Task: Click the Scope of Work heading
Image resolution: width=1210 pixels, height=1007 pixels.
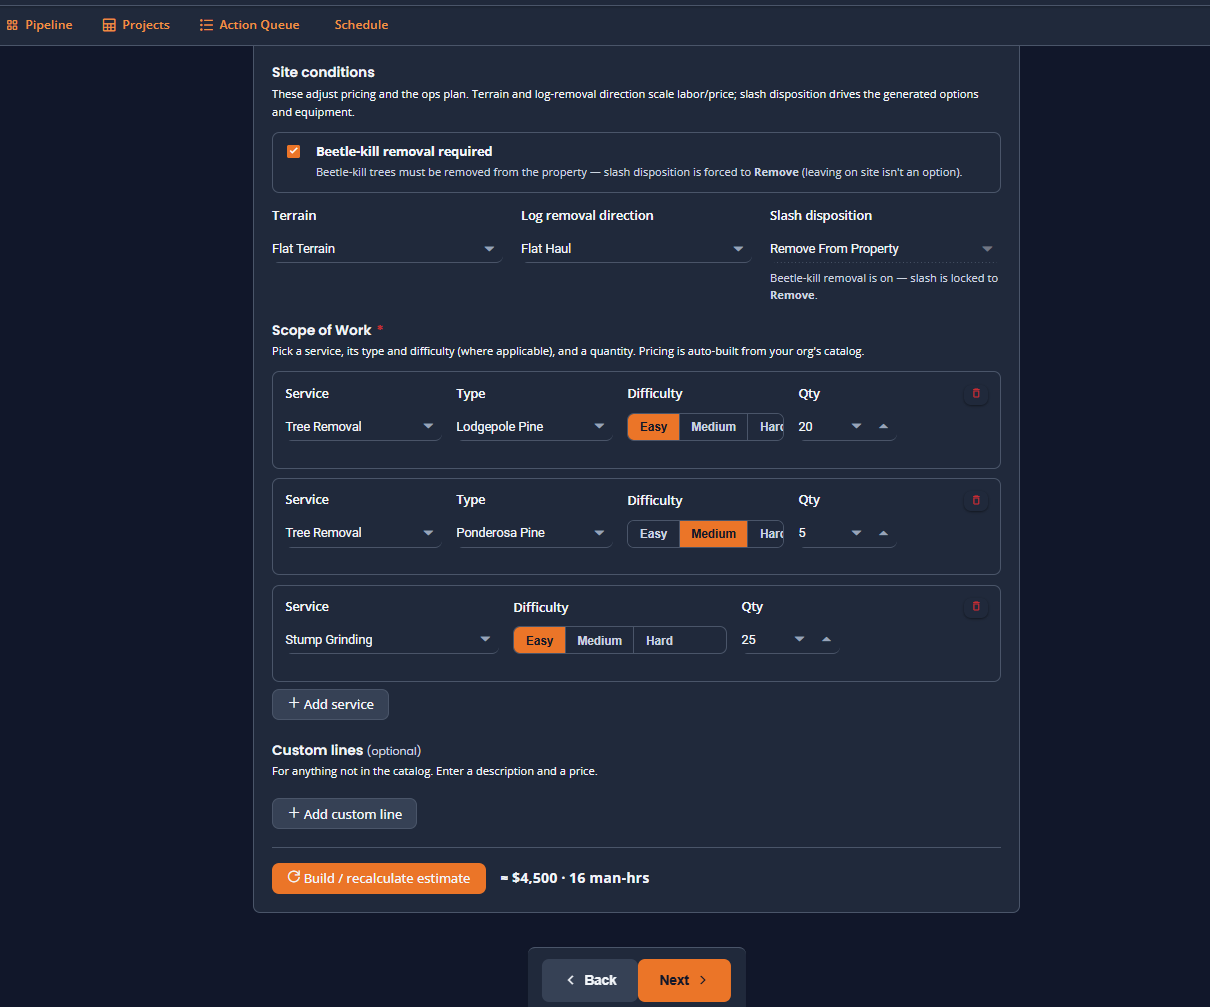Action: [322, 330]
